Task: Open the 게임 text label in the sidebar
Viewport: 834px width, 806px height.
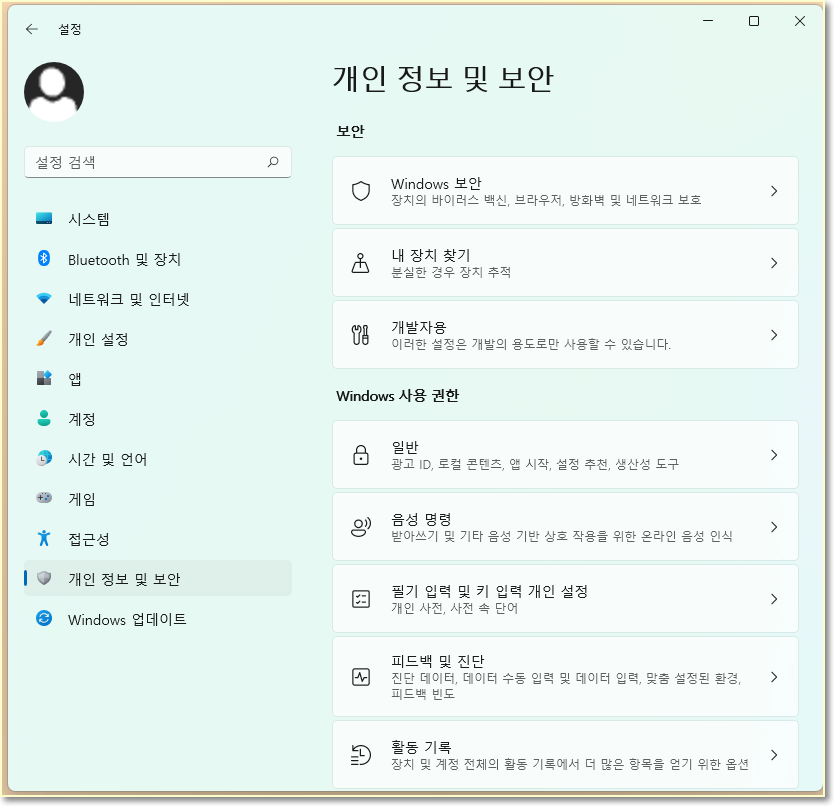Action: tap(82, 499)
